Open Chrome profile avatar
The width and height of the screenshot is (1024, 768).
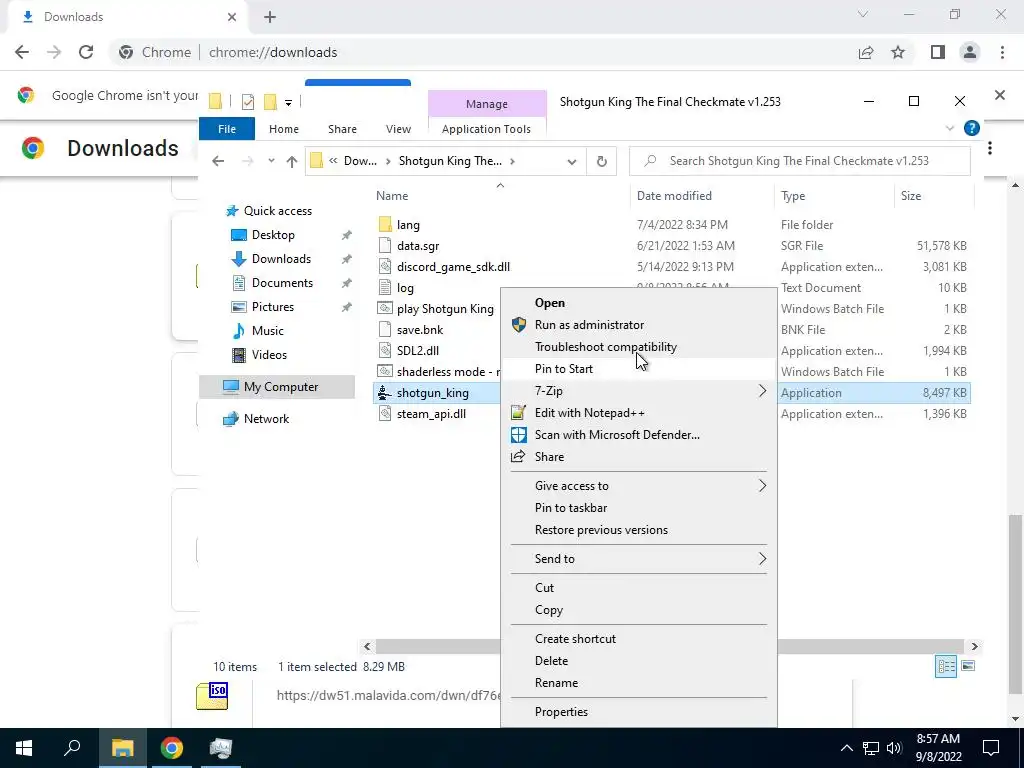pyautogui.click(x=970, y=52)
